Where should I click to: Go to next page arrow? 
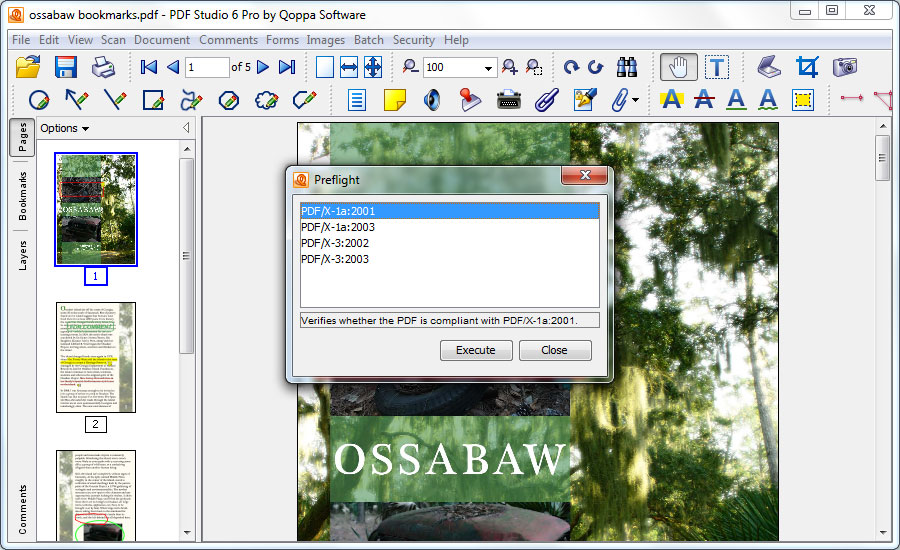click(263, 67)
